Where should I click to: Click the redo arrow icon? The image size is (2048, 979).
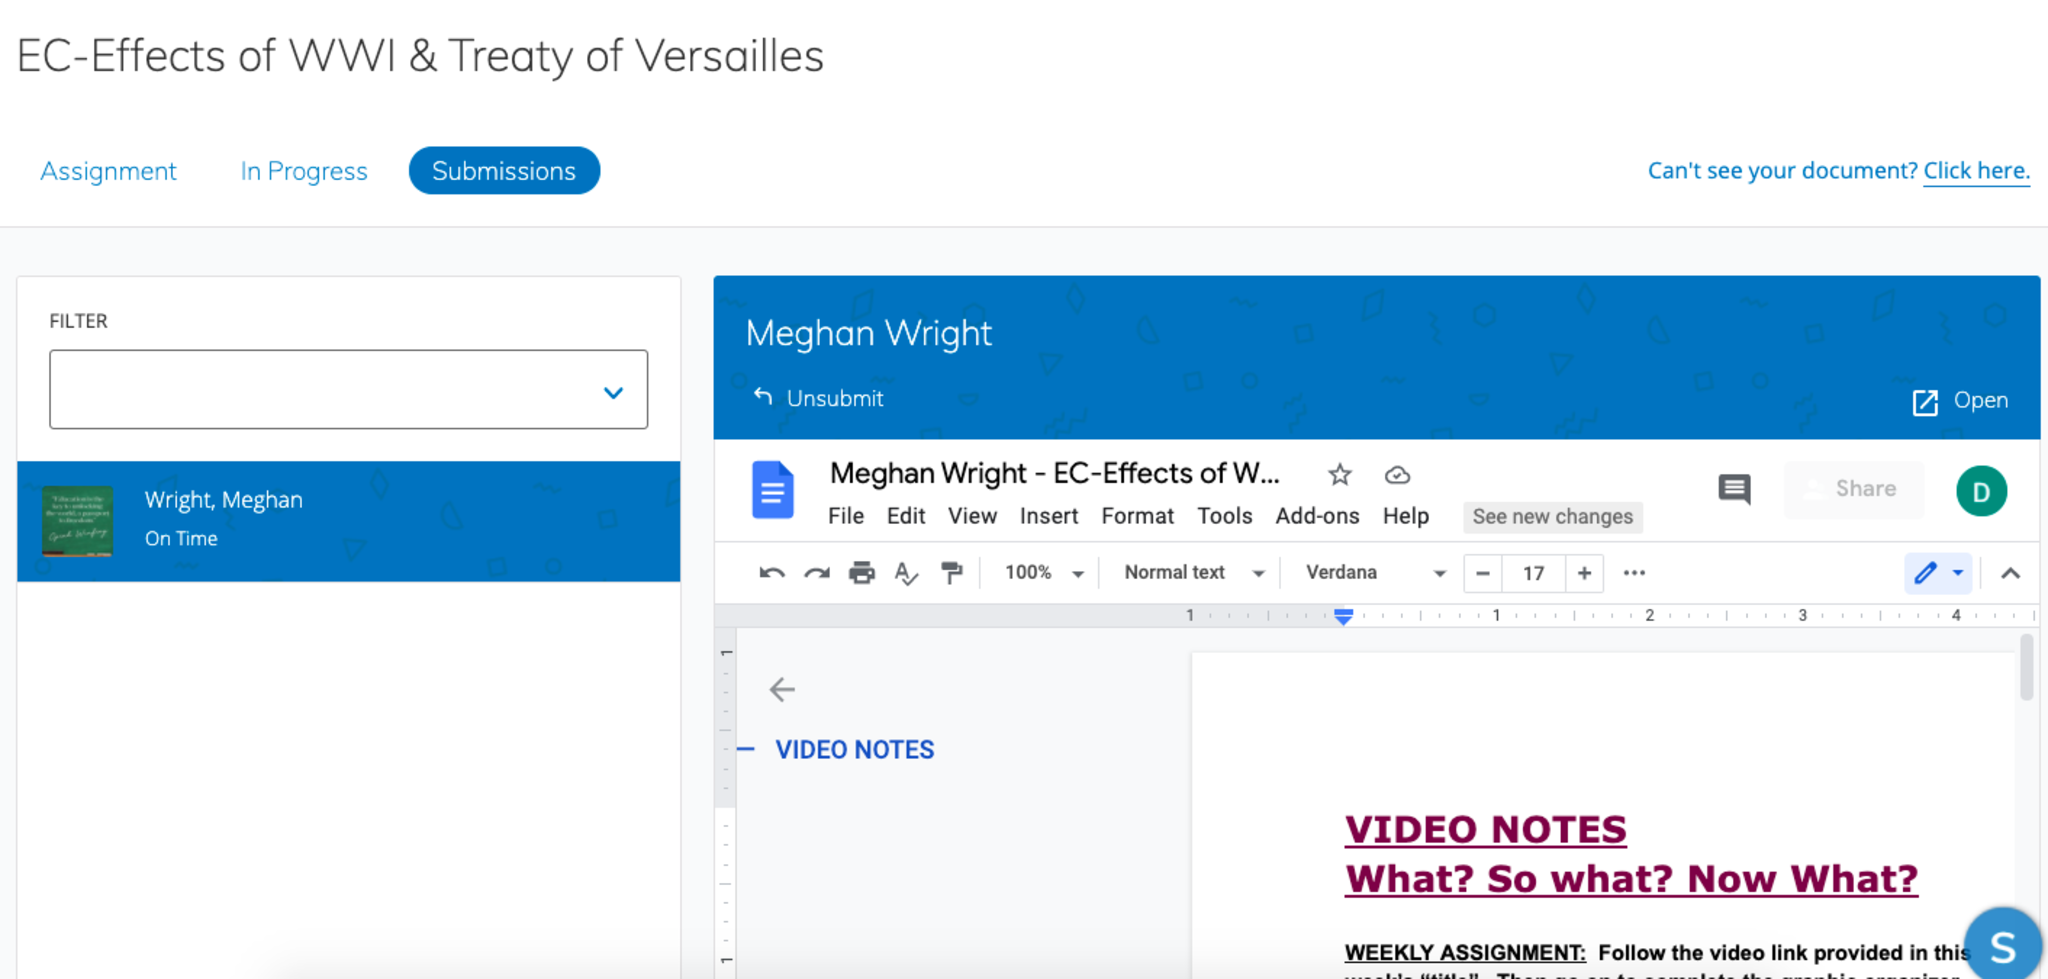817,573
